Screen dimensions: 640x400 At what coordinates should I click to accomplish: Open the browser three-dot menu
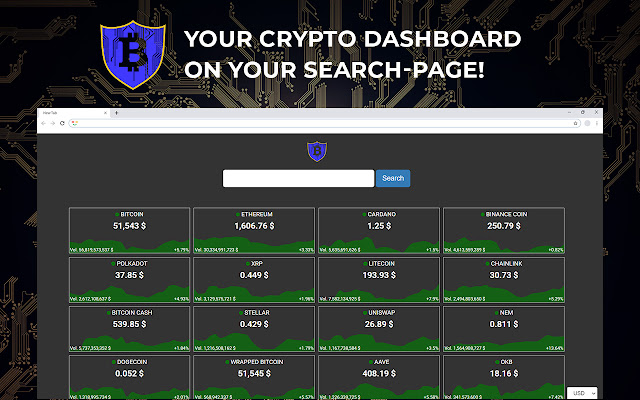[x=597, y=123]
